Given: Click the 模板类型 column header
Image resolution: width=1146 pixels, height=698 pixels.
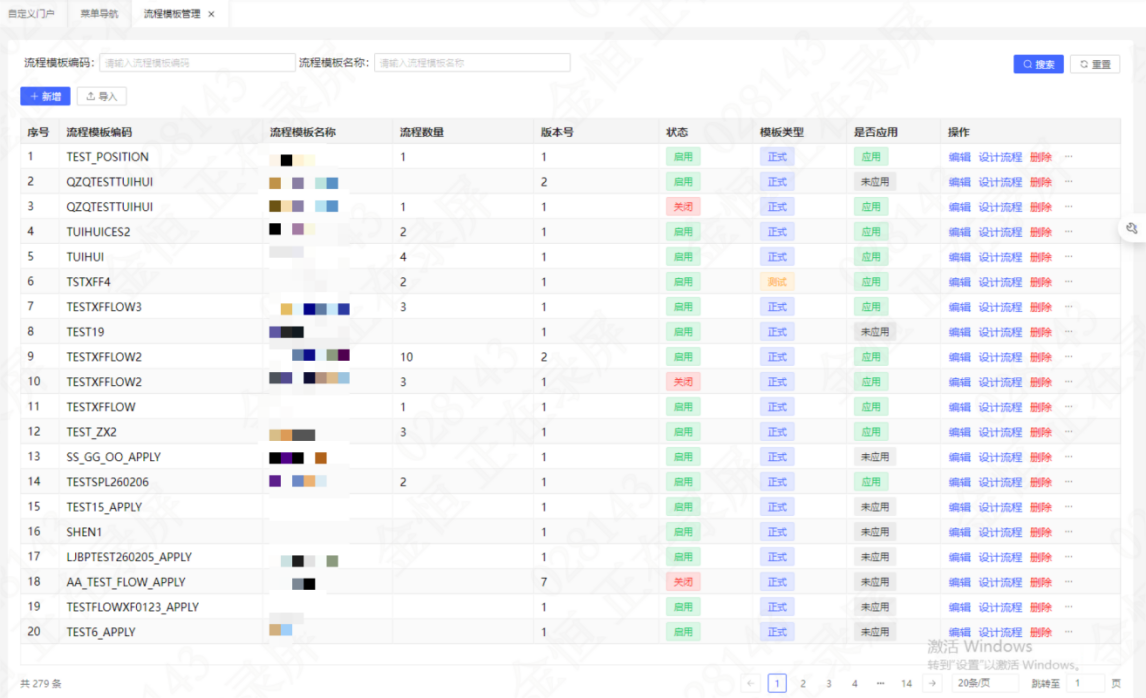Looking at the screenshot, I should pos(781,132).
